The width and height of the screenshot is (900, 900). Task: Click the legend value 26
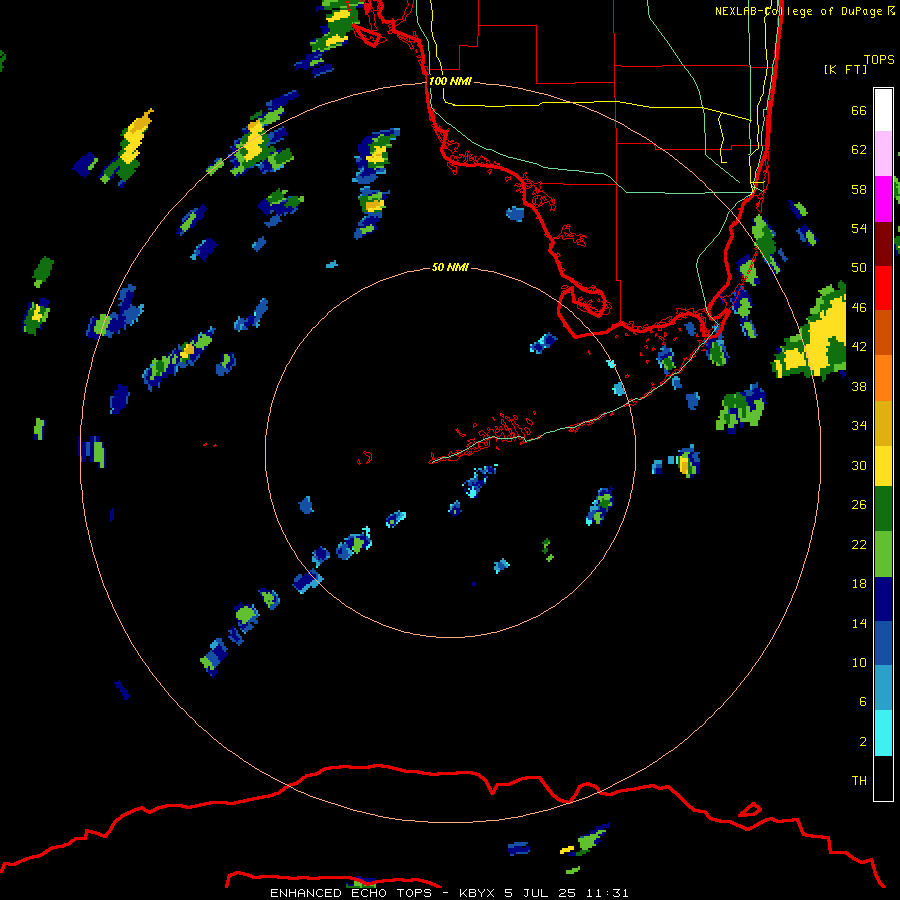859,505
